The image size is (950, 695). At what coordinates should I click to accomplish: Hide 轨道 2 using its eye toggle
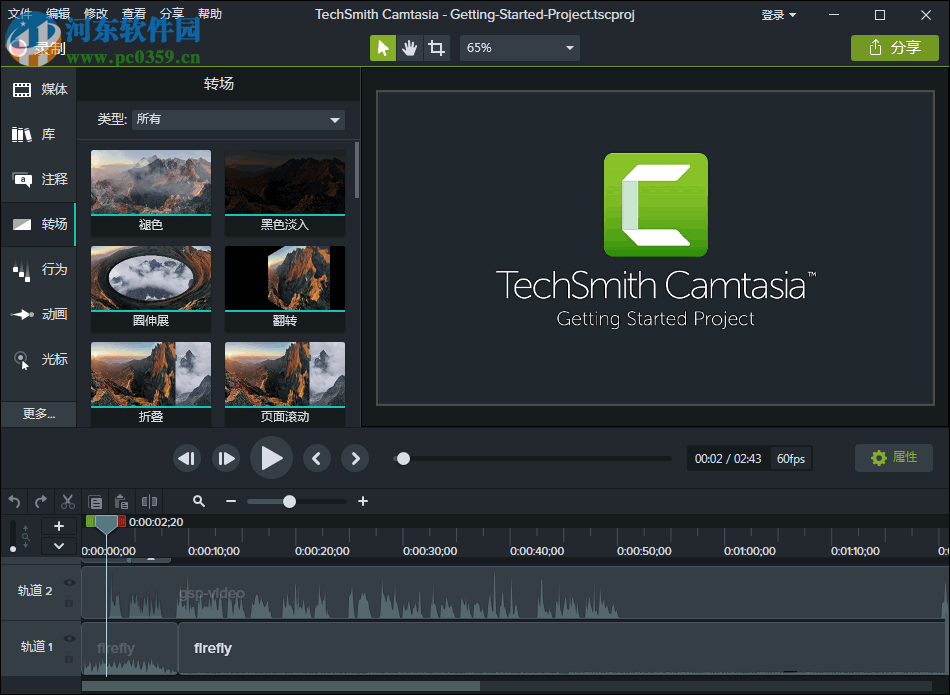pos(69,582)
